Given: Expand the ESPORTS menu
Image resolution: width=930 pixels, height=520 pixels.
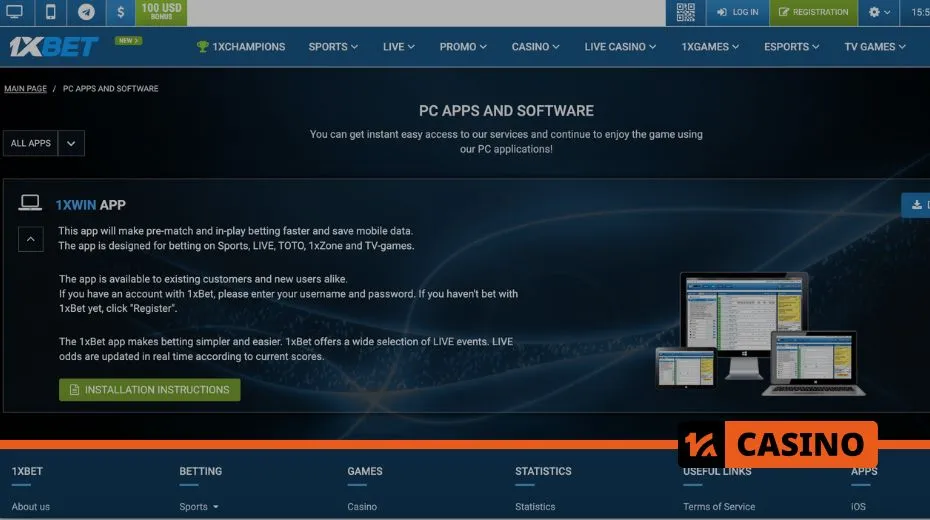Looking at the screenshot, I should 791,46.
